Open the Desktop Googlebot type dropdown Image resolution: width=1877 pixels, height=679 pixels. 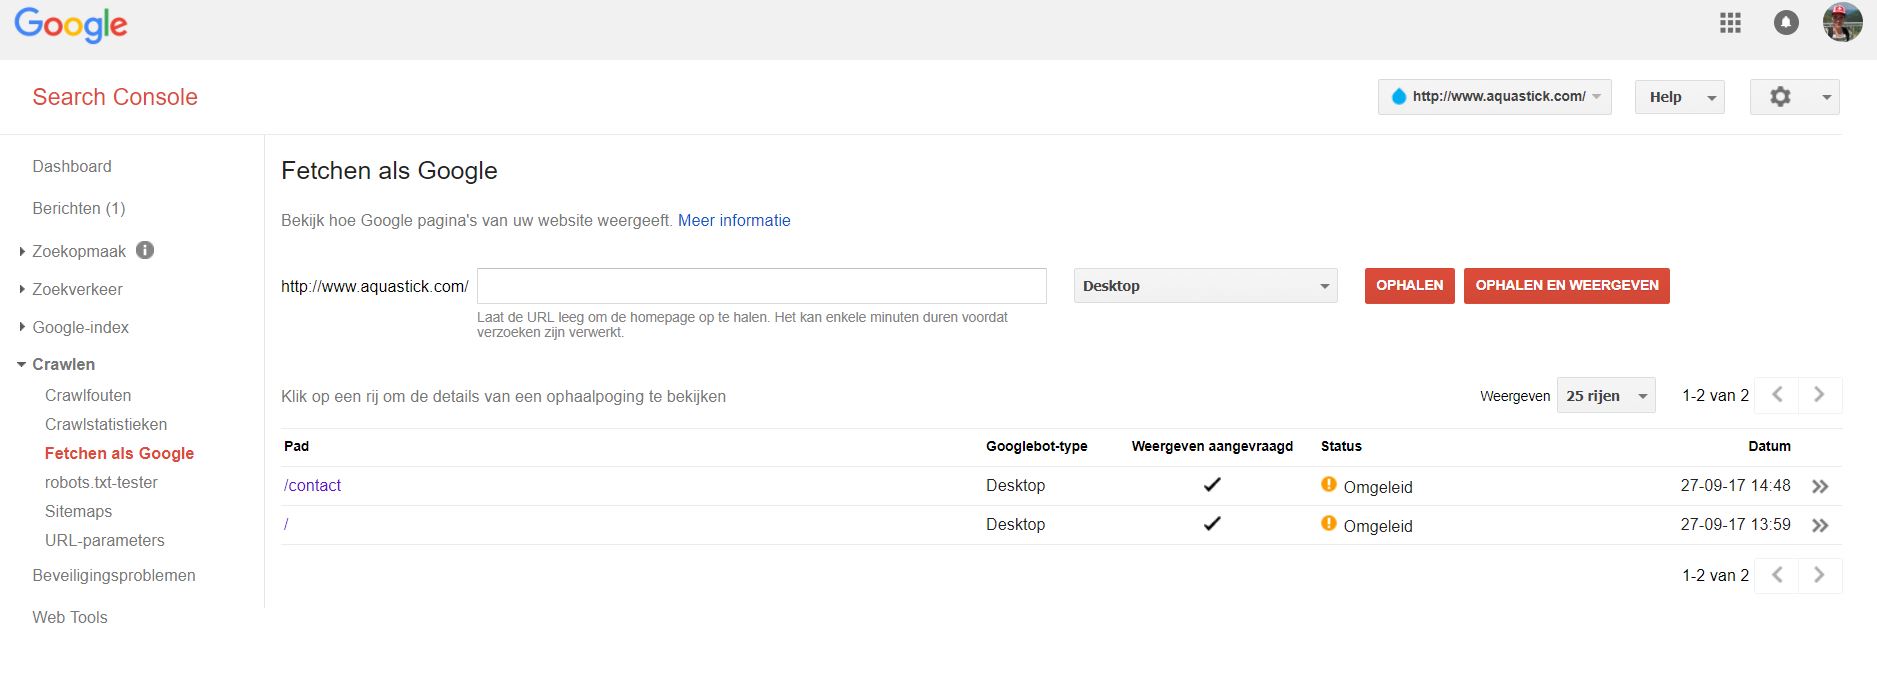1205,286
